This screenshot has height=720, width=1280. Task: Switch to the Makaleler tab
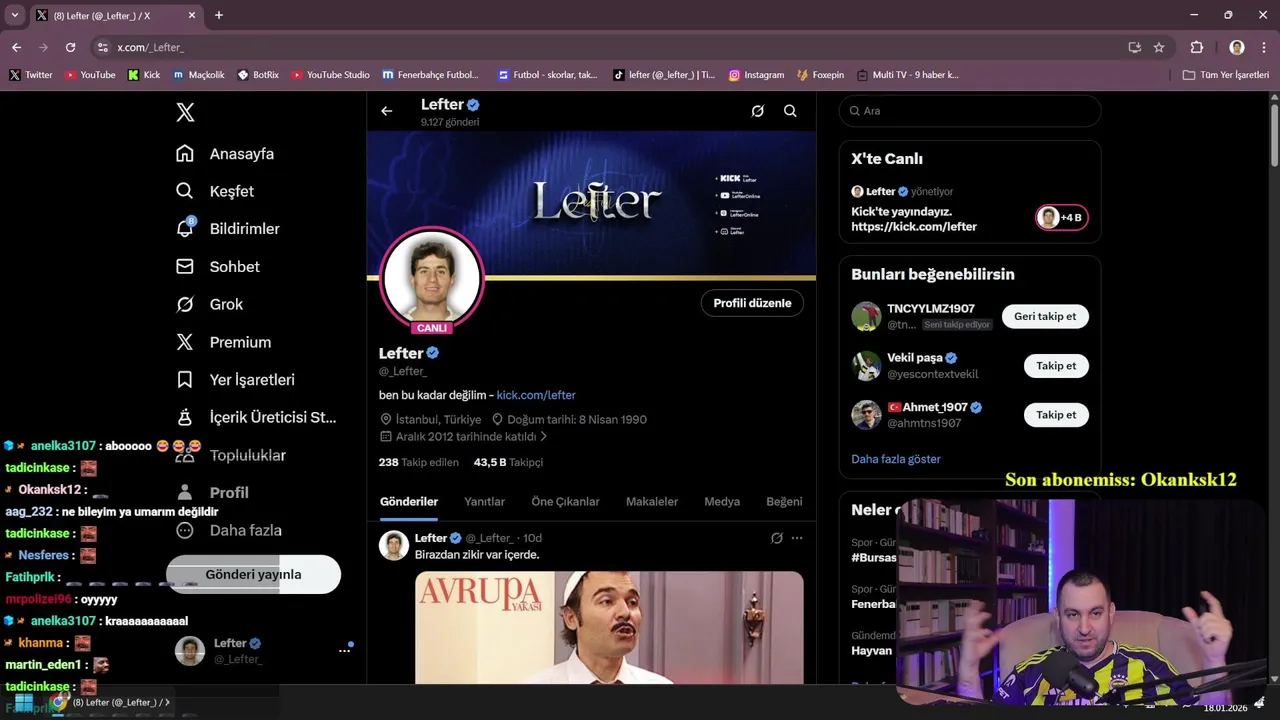[x=652, y=502]
